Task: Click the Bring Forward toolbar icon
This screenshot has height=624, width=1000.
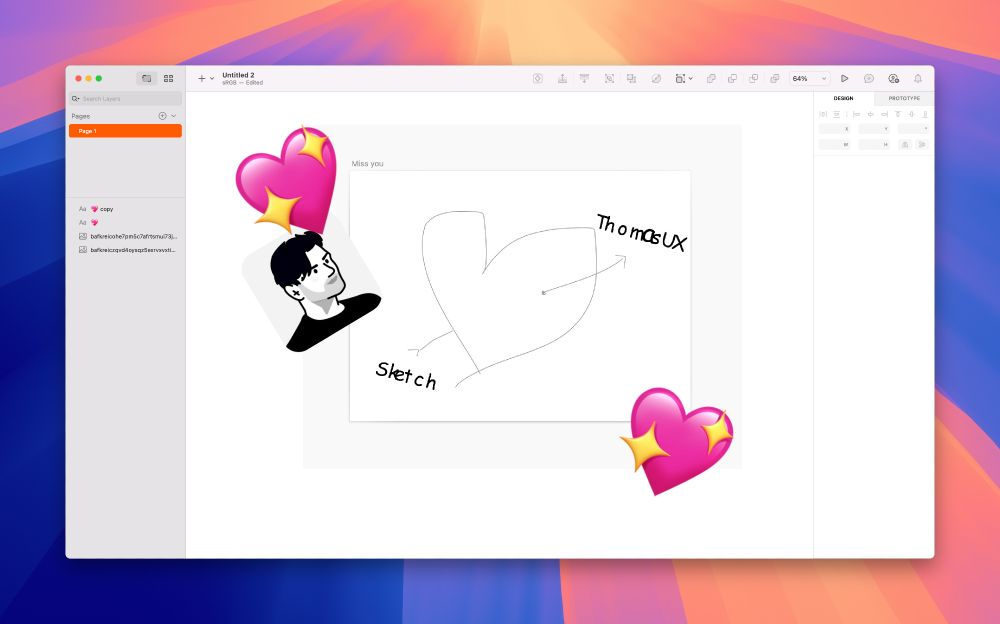Action: tap(562, 78)
